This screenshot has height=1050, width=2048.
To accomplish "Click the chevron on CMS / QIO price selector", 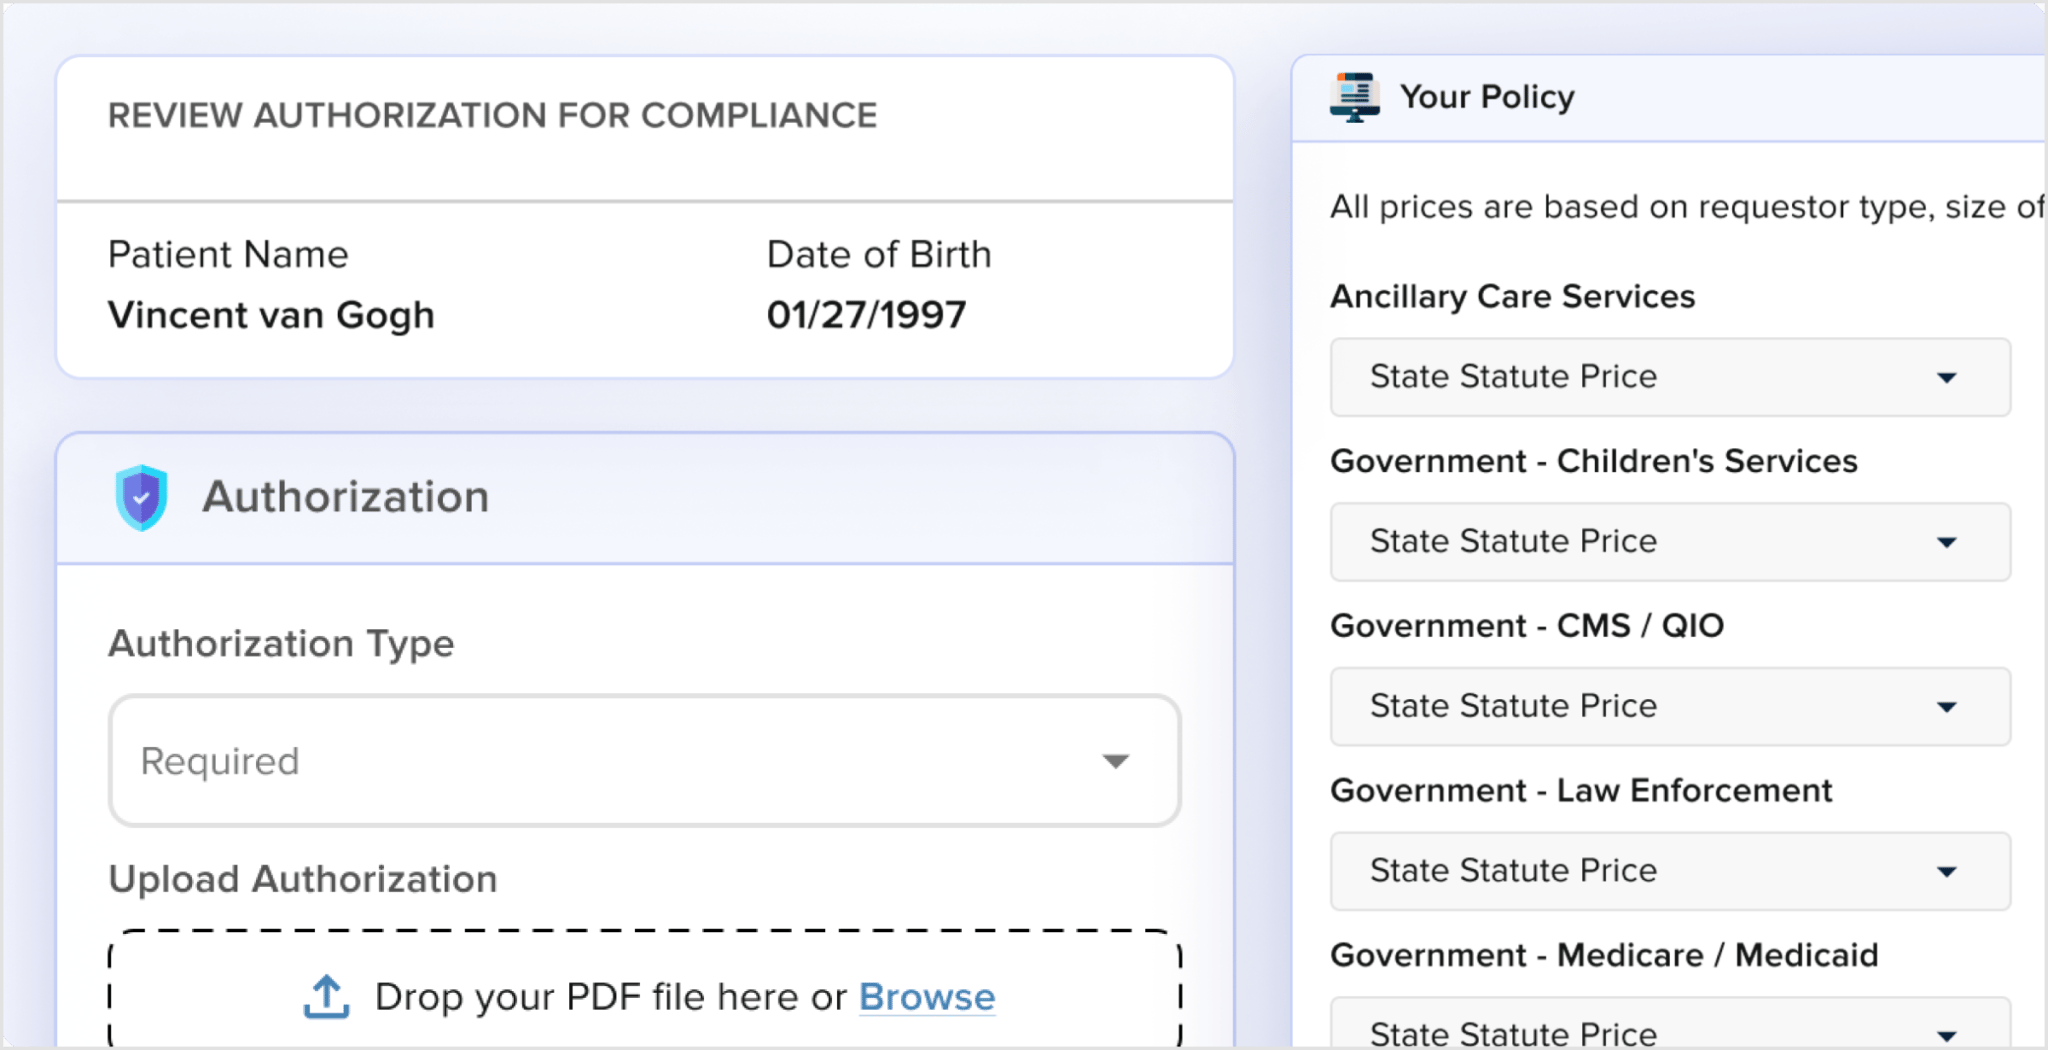I will point(1947,706).
